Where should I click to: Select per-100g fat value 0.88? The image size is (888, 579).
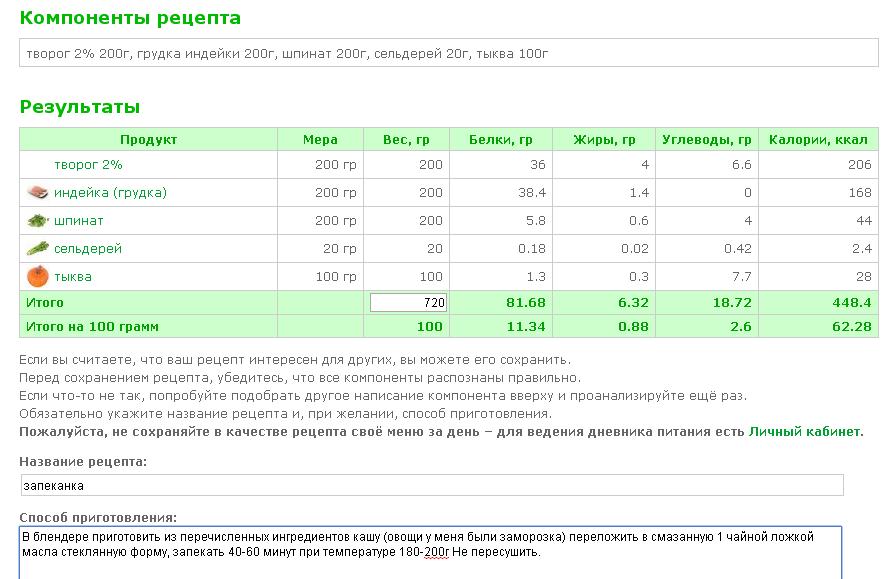pyautogui.click(x=633, y=327)
